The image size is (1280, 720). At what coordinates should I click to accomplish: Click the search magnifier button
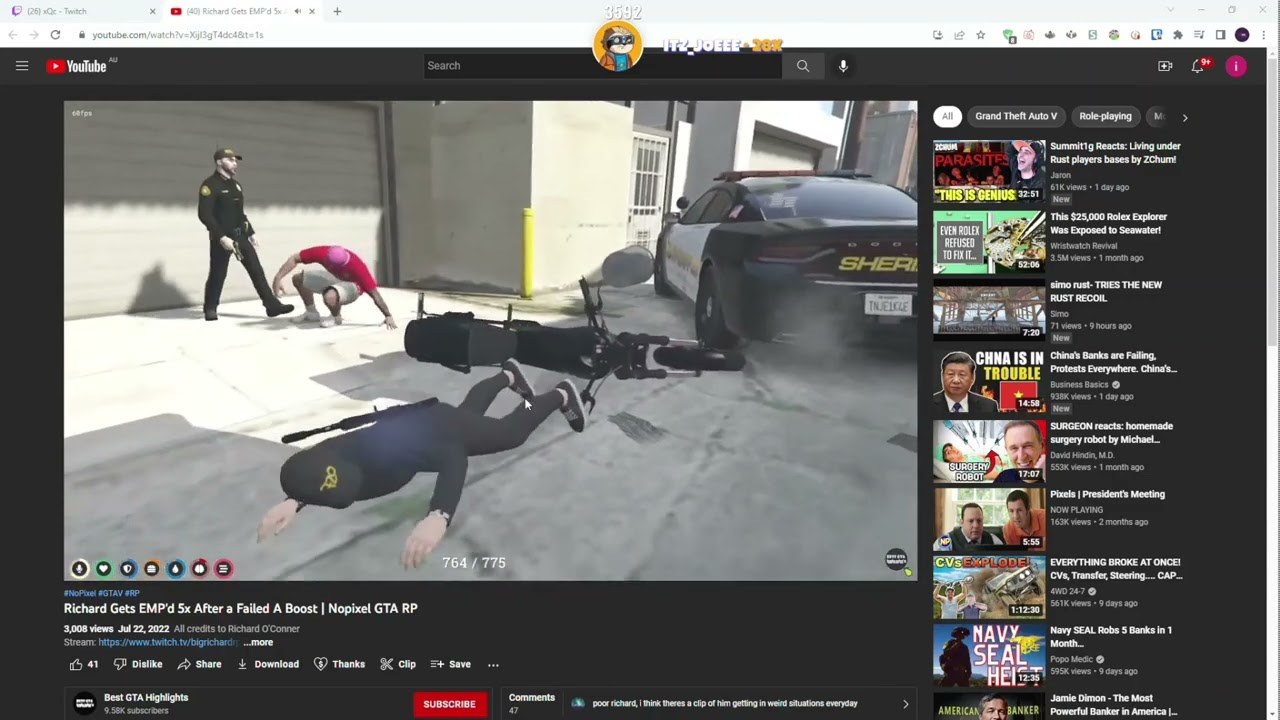pos(802,66)
